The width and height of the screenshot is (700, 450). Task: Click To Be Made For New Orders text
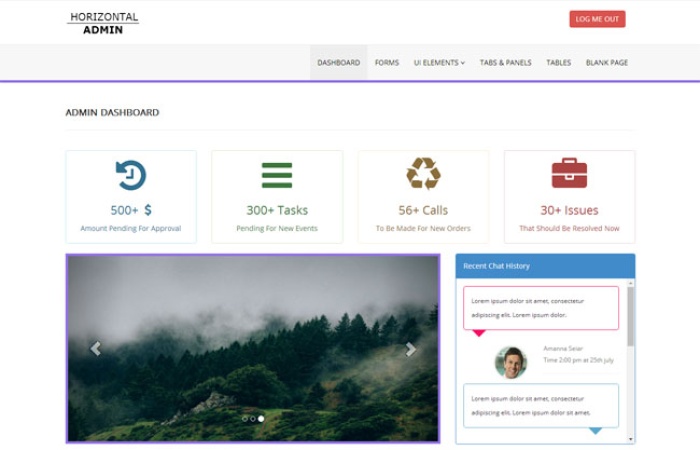pos(423,228)
